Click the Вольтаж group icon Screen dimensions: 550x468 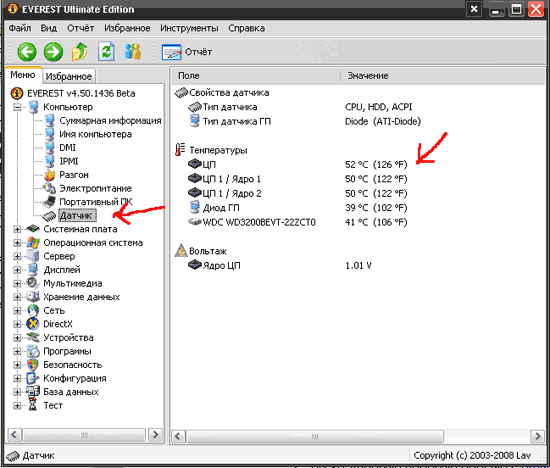click(x=181, y=250)
